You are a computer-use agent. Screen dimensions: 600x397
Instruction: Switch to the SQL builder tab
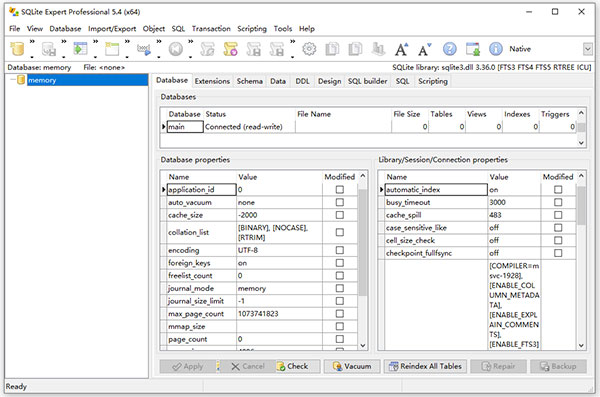[367, 81]
